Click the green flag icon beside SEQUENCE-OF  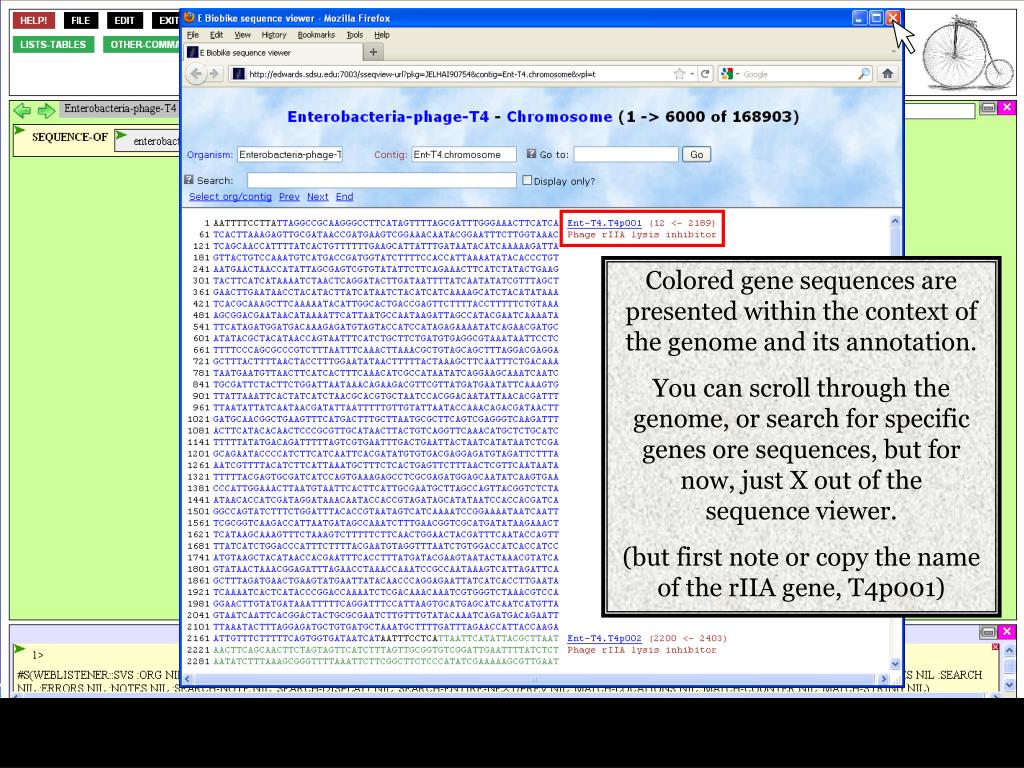pyautogui.click(x=19, y=131)
